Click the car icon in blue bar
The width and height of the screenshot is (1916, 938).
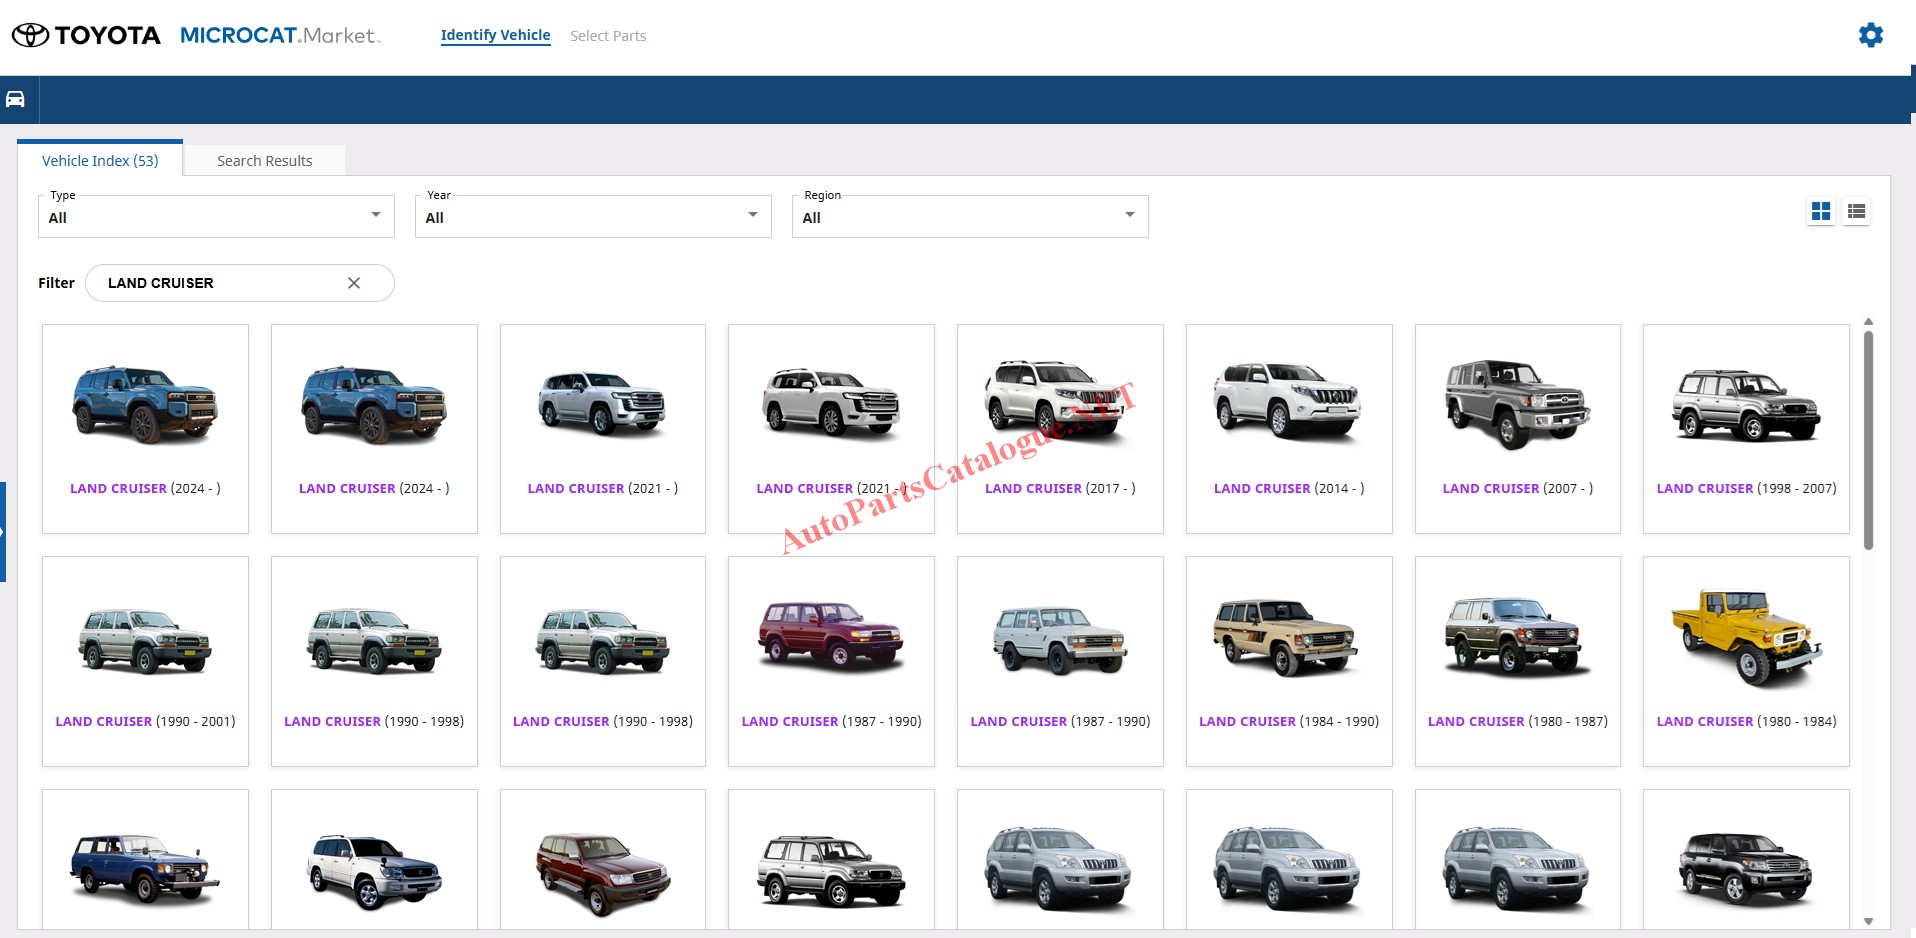click(16, 99)
